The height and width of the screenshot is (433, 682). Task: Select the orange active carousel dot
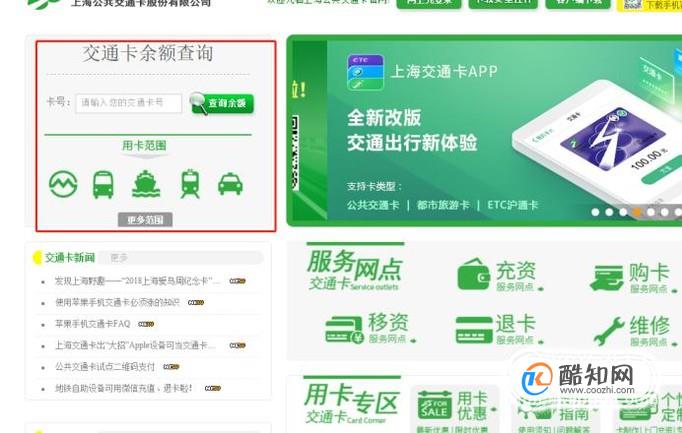pos(637,212)
